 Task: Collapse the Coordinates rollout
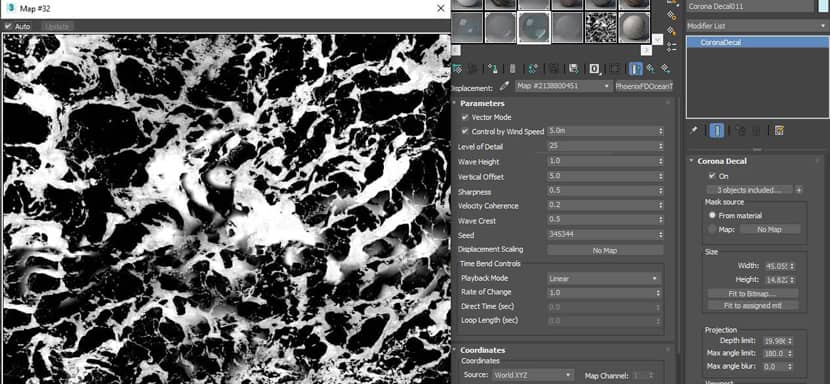[482, 350]
